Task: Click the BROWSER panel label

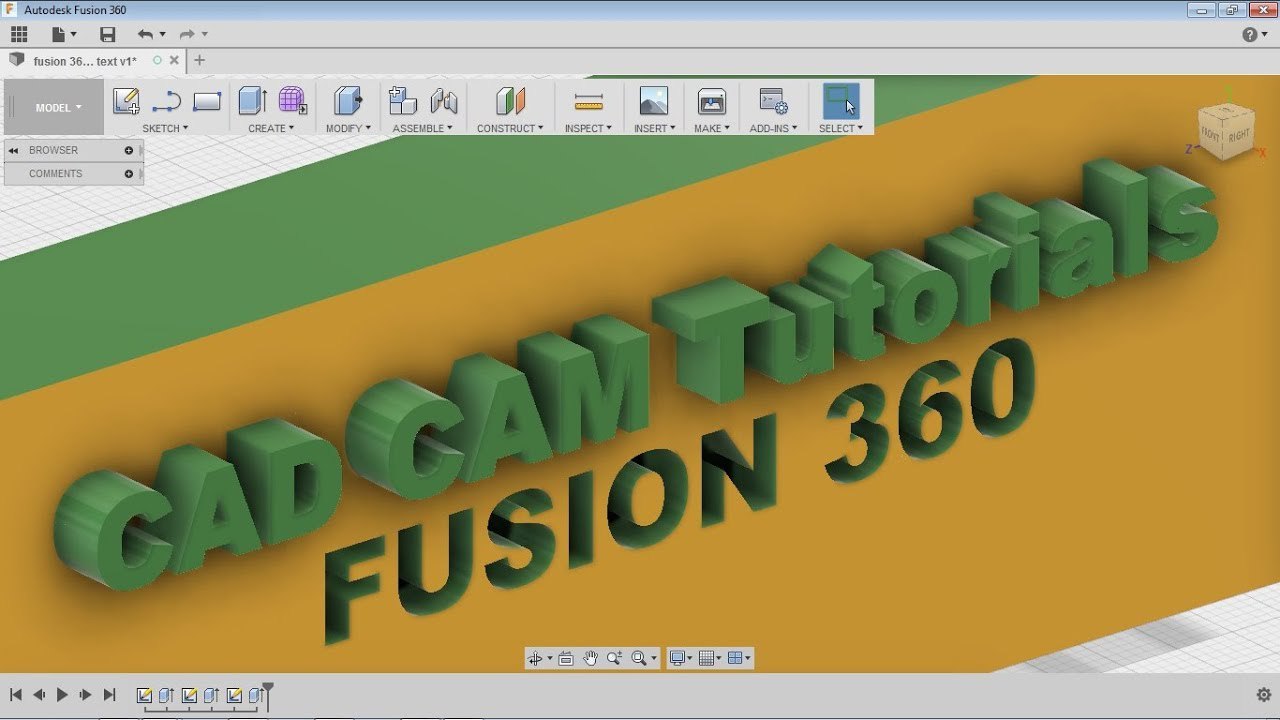Action: [53, 150]
